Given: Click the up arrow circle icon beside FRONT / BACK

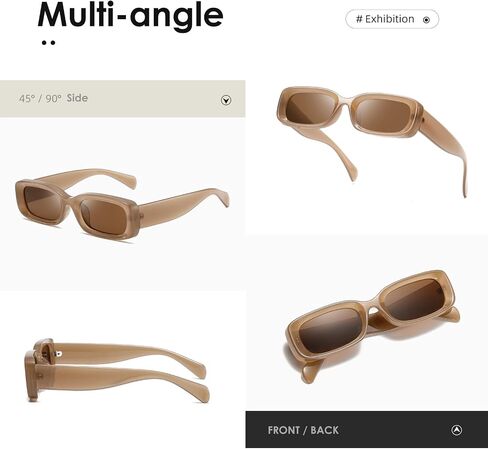Looking at the screenshot, I should [x=456, y=430].
